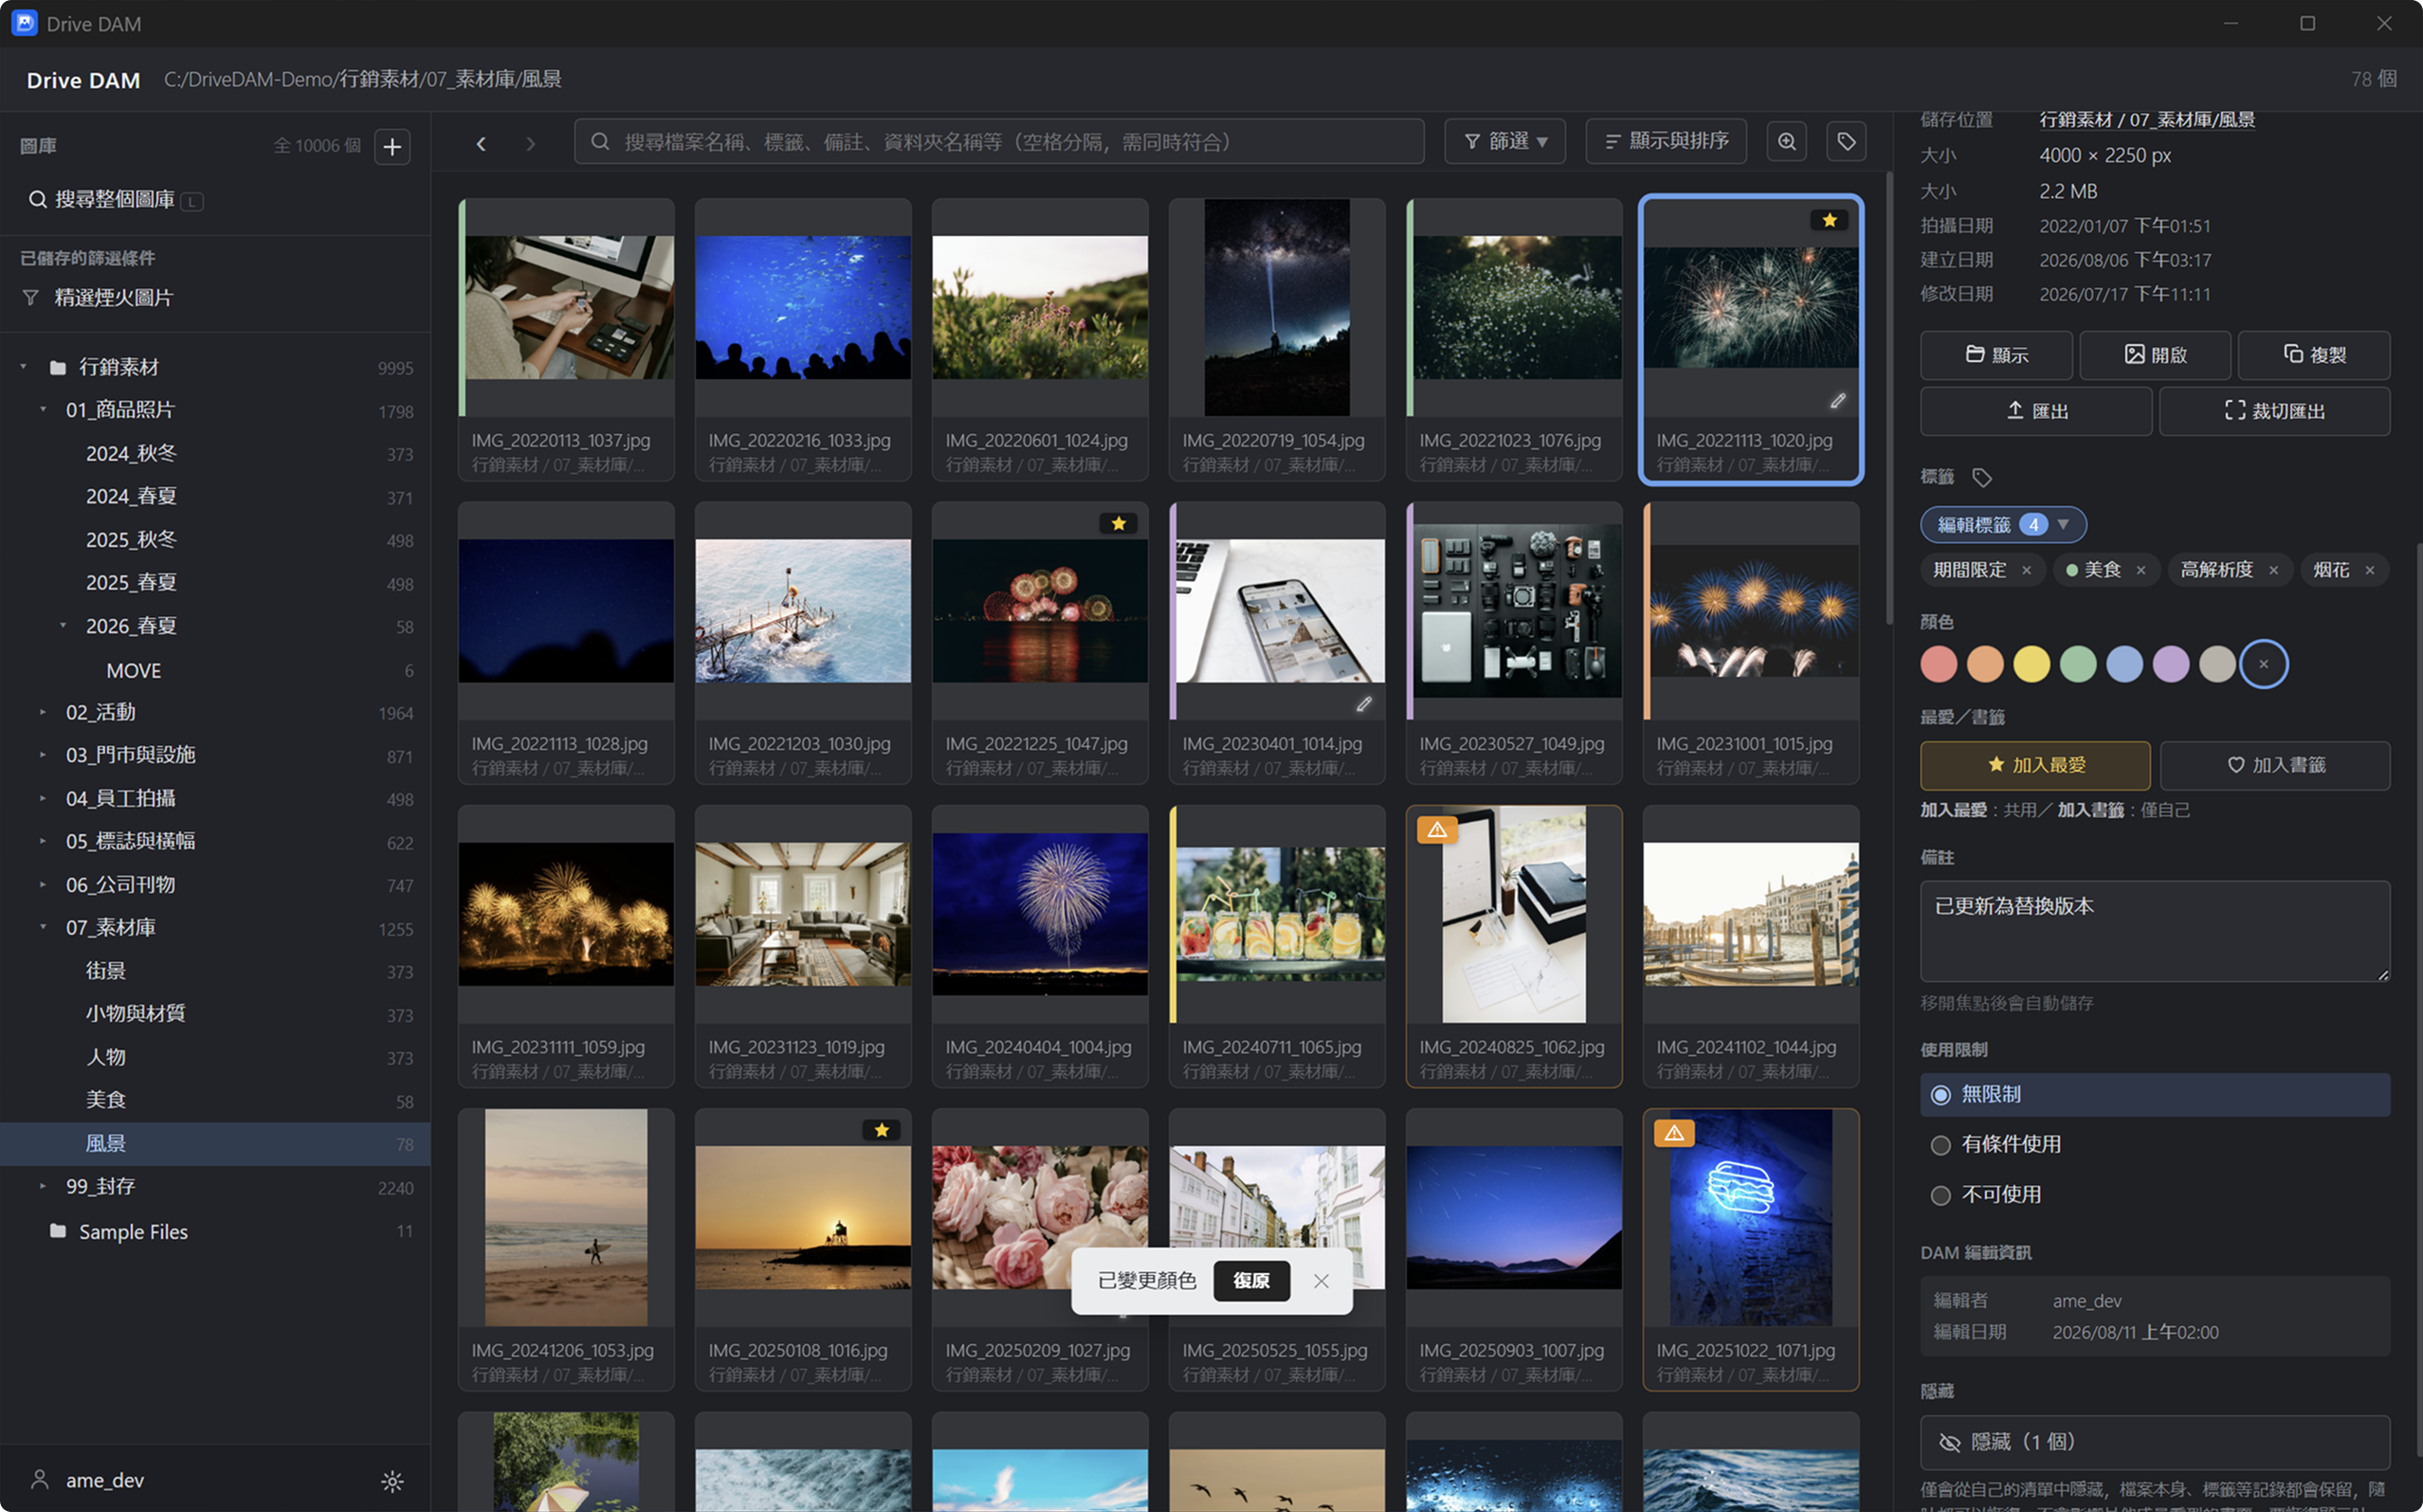
Task: Open settings gear next to ame_dev
Action: click(392, 1481)
